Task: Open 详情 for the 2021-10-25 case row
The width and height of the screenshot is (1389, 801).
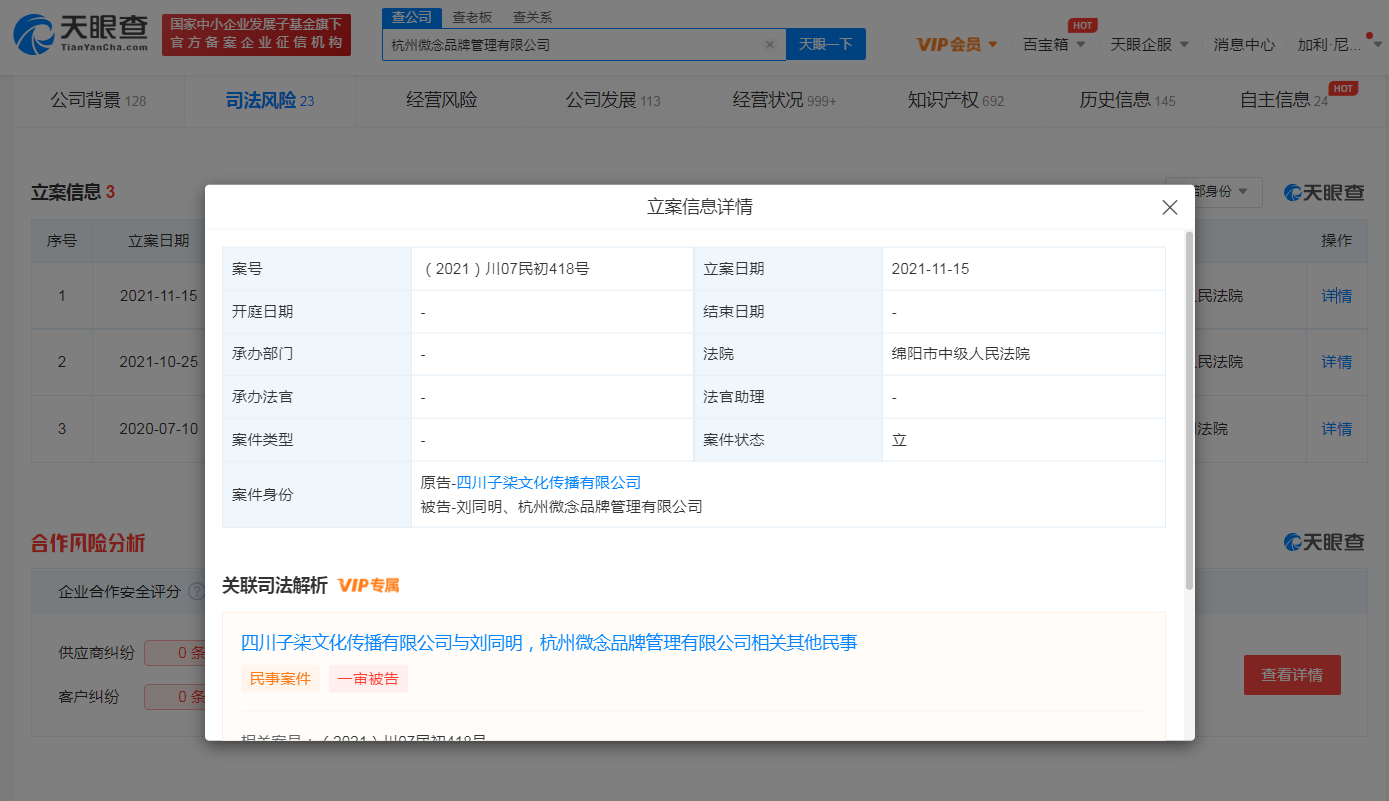Action: click(x=1336, y=362)
